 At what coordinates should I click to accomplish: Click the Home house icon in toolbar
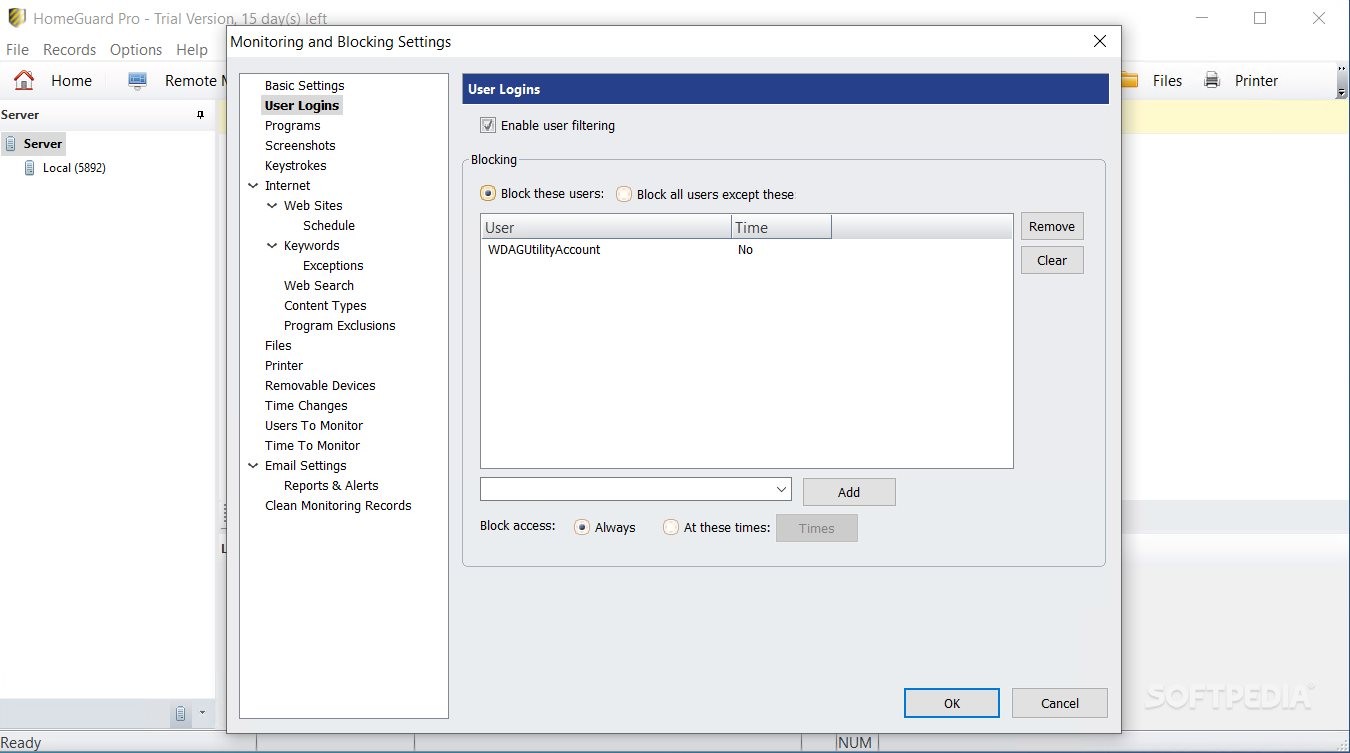(x=24, y=80)
